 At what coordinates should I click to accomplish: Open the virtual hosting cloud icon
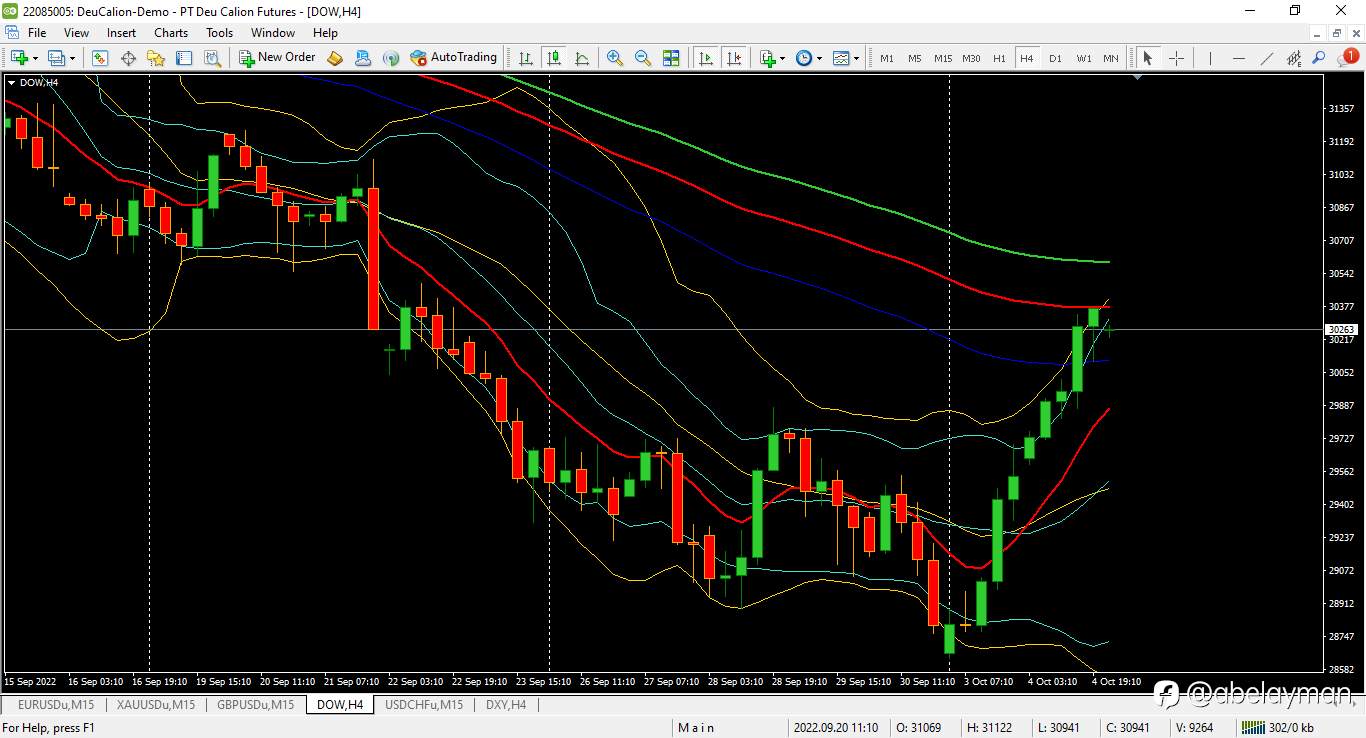362,58
